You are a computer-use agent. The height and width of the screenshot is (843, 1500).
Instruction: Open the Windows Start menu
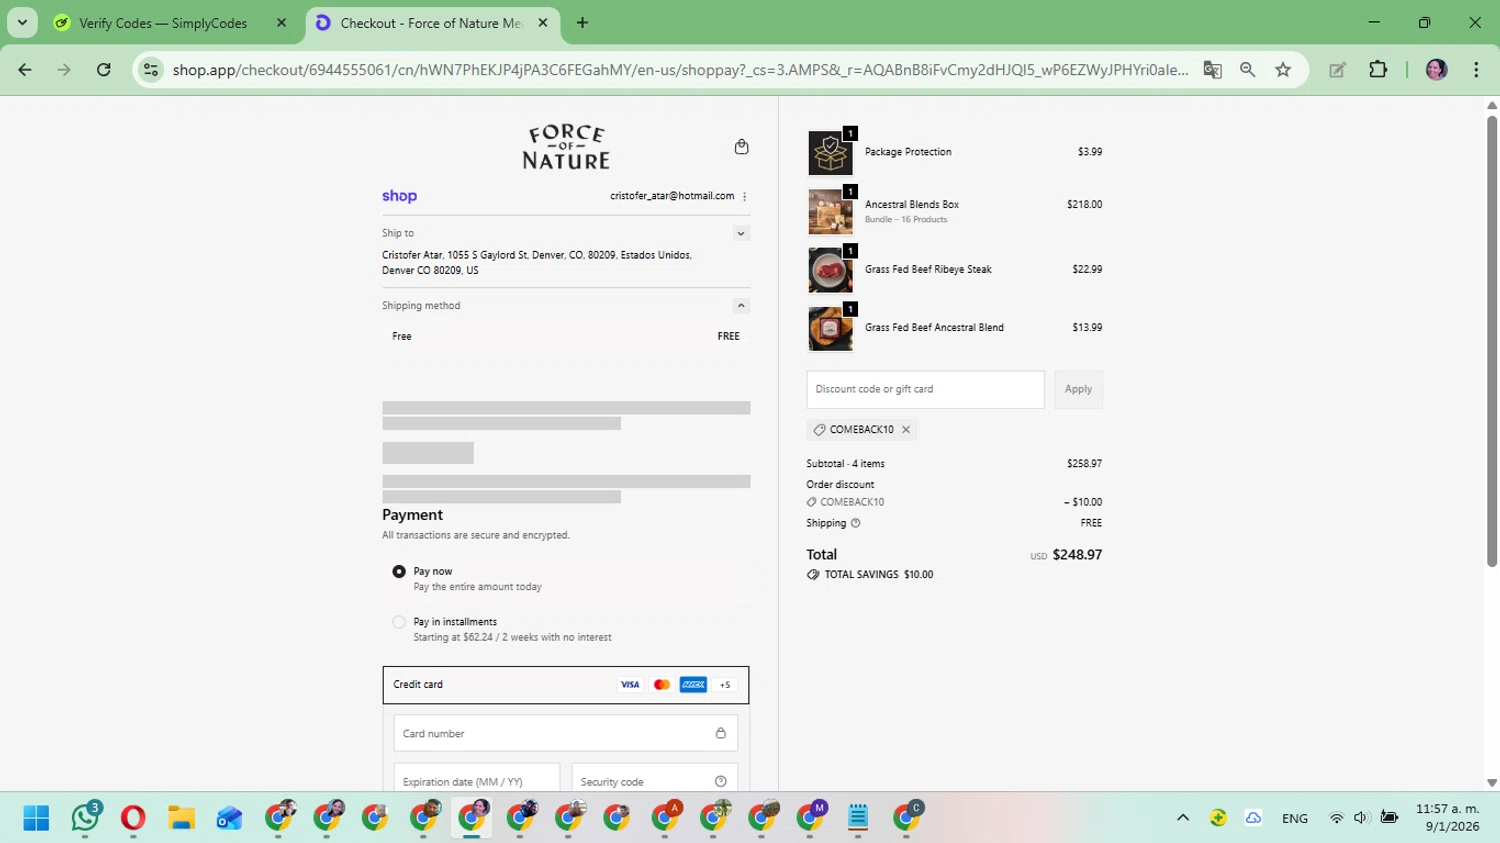click(36, 818)
